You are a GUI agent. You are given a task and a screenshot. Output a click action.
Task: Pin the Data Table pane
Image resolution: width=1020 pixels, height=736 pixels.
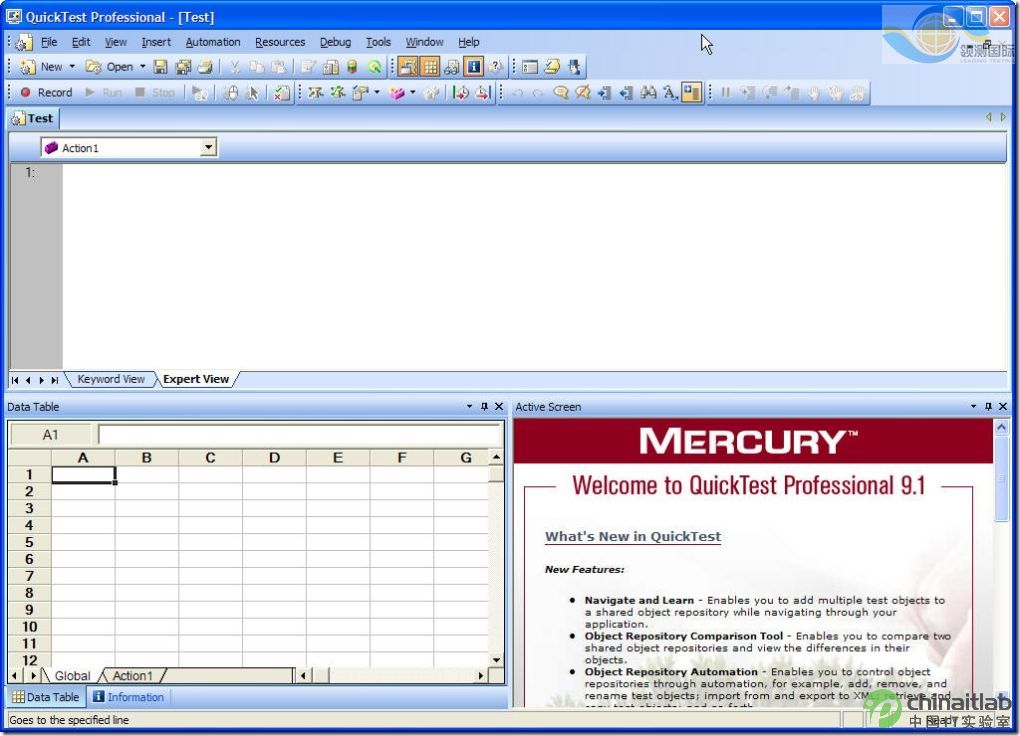(x=484, y=406)
